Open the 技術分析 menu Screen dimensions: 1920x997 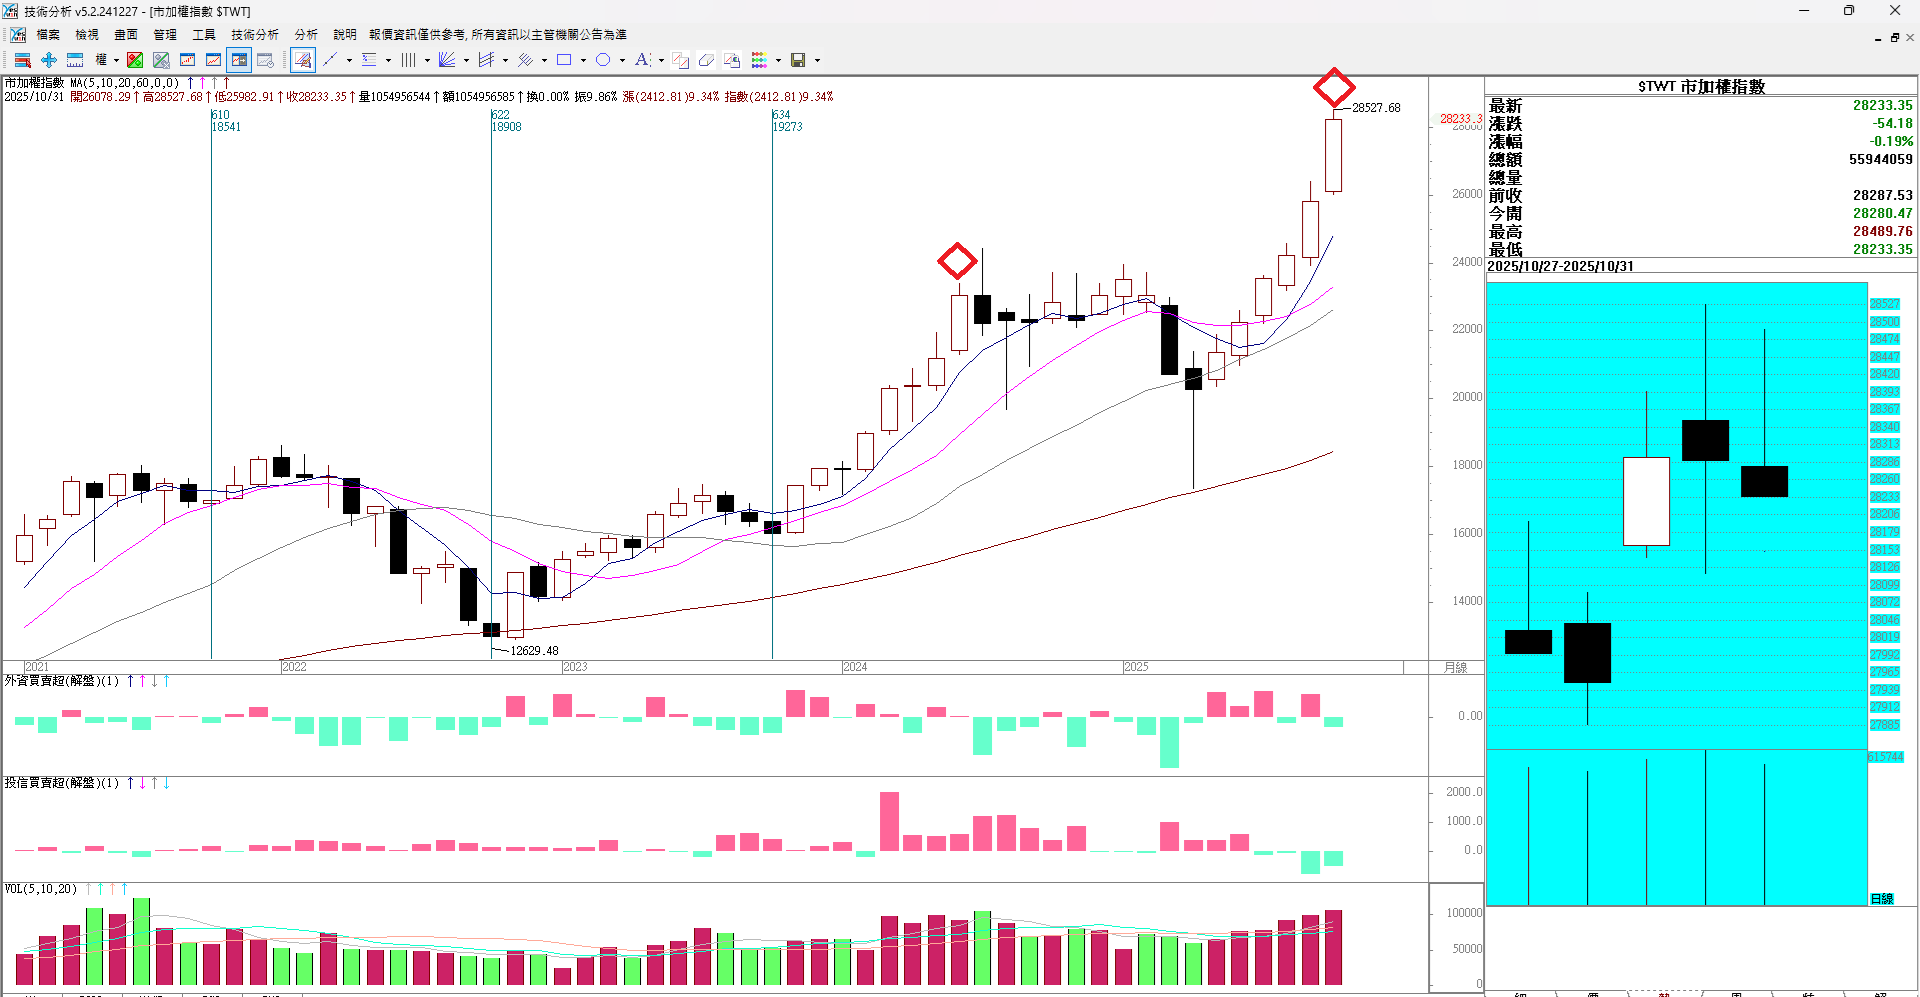255,34
